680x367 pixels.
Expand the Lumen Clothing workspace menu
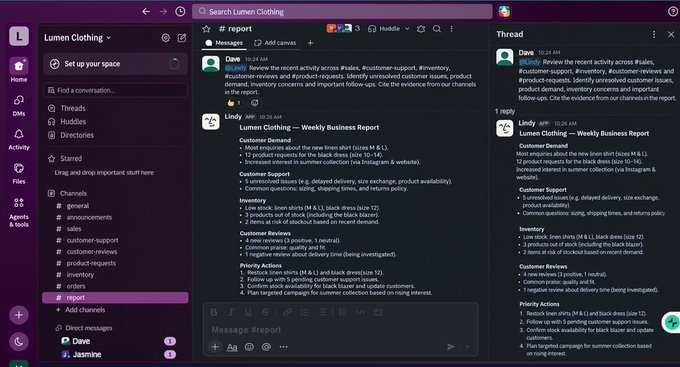(x=77, y=38)
